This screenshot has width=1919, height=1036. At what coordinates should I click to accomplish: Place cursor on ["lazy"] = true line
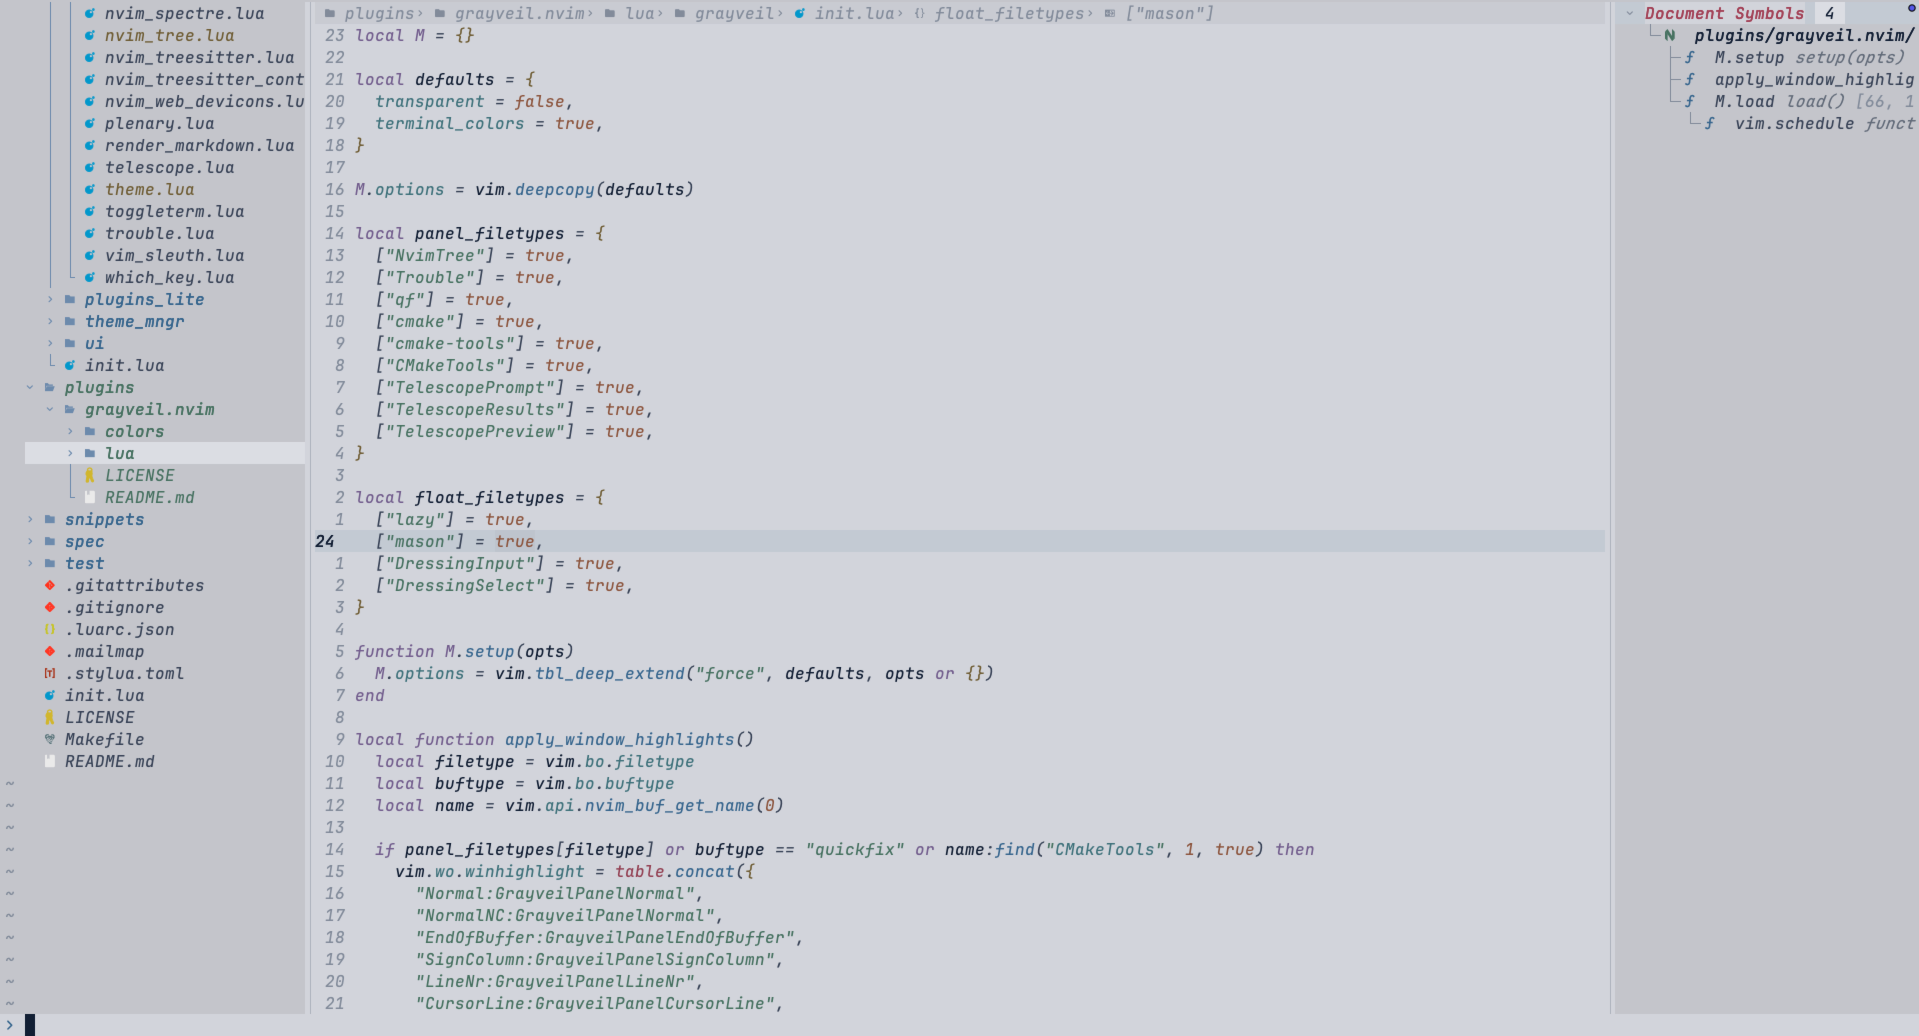pyautogui.click(x=454, y=519)
